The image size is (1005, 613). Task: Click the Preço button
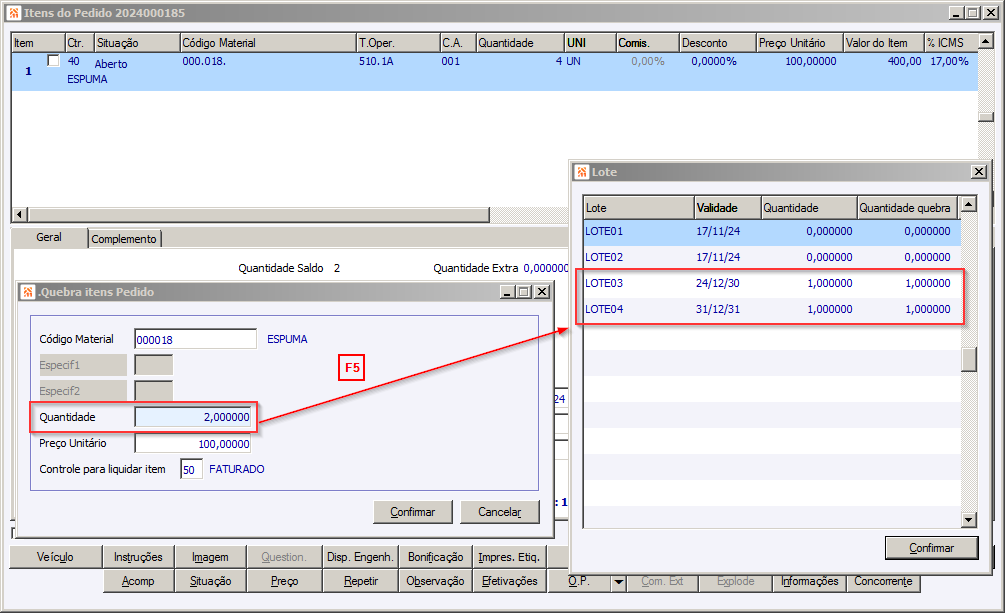point(285,581)
